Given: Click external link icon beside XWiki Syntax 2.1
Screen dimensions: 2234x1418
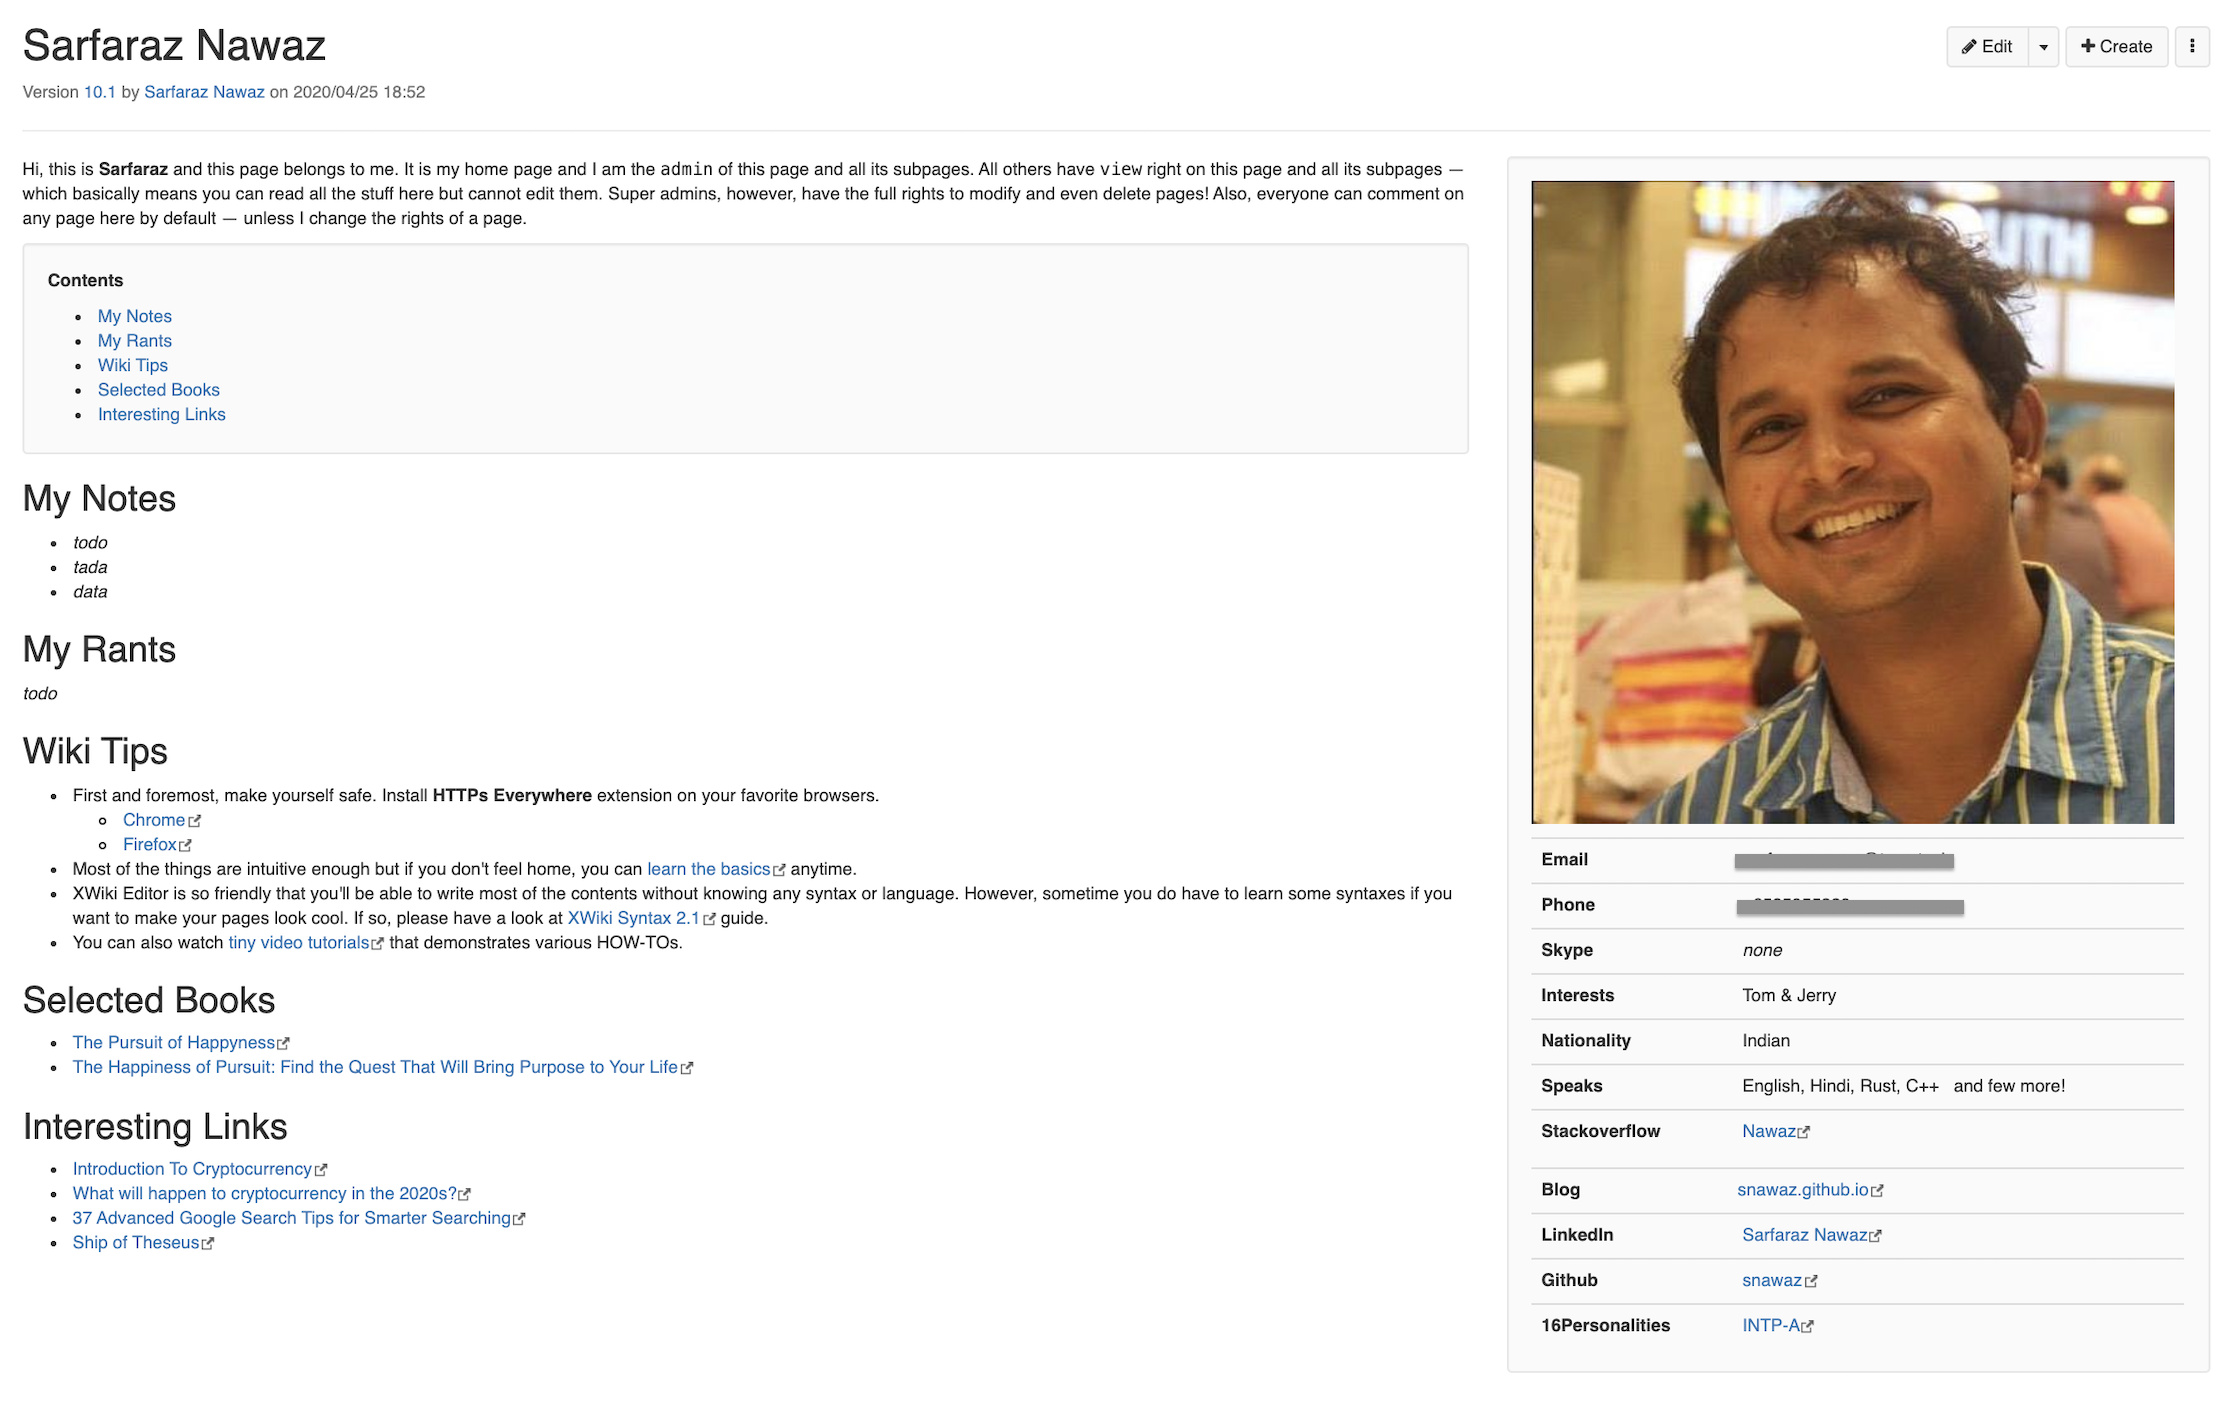Looking at the screenshot, I should pyautogui.click(x=709, y=918).
